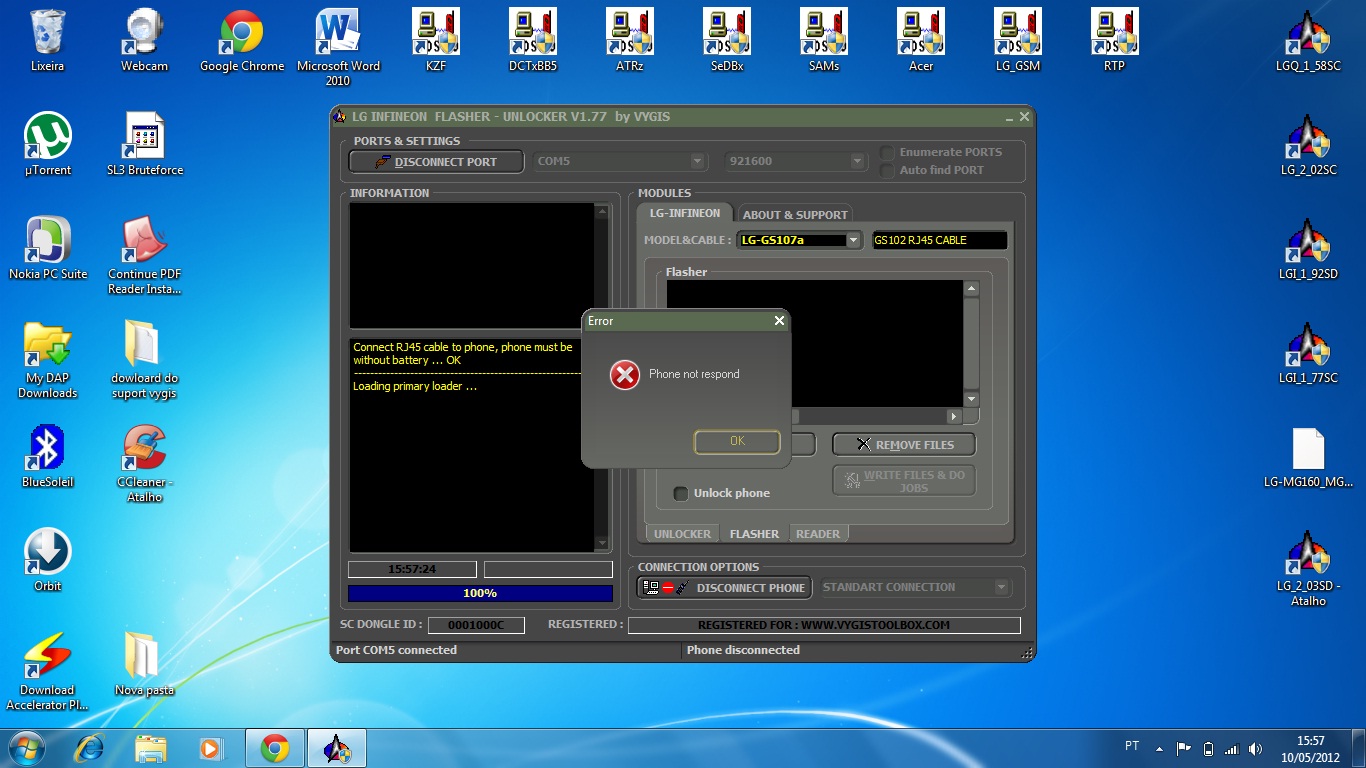The width and height of the screenshot is (1366, 768).
Task: Open CCleaner Atalho shortcut
Action: (x=144, y=463)
